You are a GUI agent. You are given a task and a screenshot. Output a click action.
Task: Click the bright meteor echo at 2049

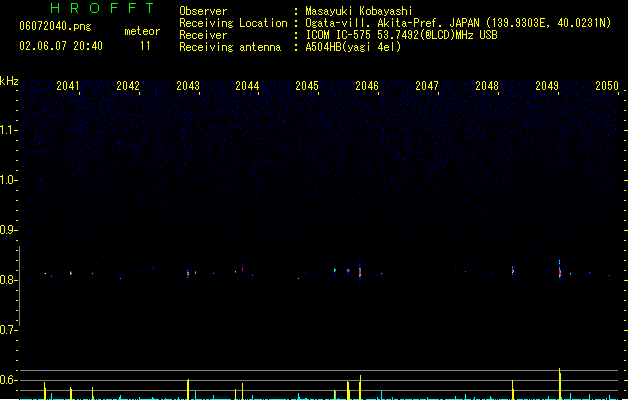pyautogui.click(x=560, y=269)
